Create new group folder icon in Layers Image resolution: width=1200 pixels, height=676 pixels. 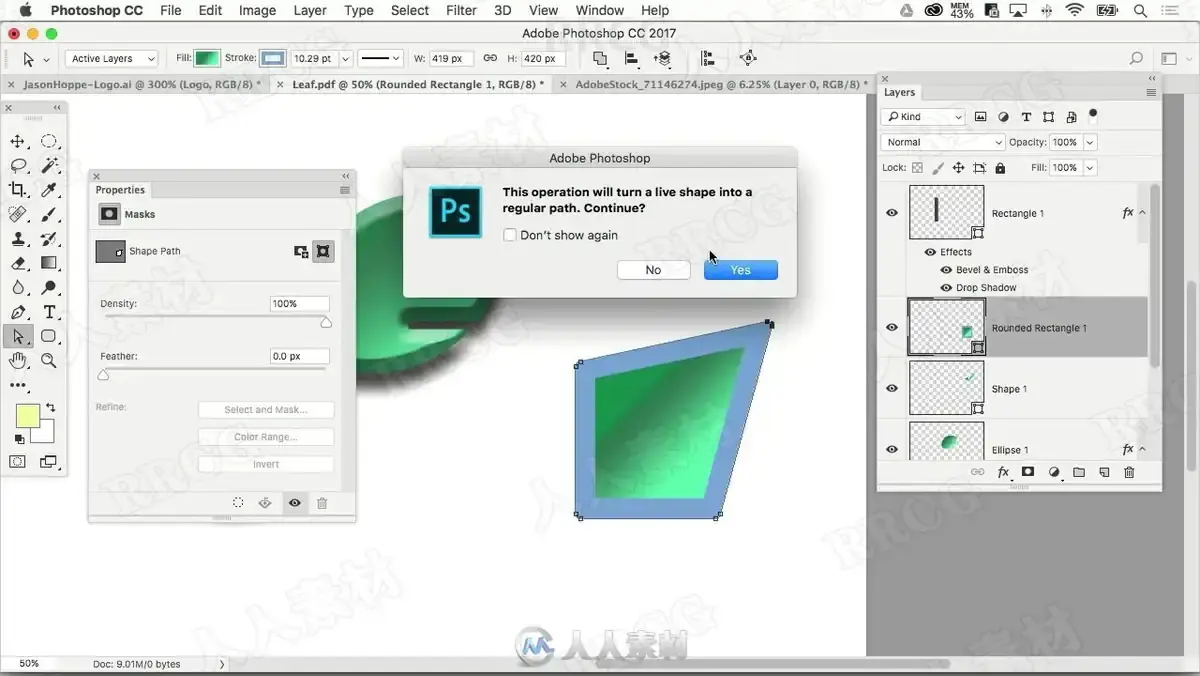click(1079, 472)
